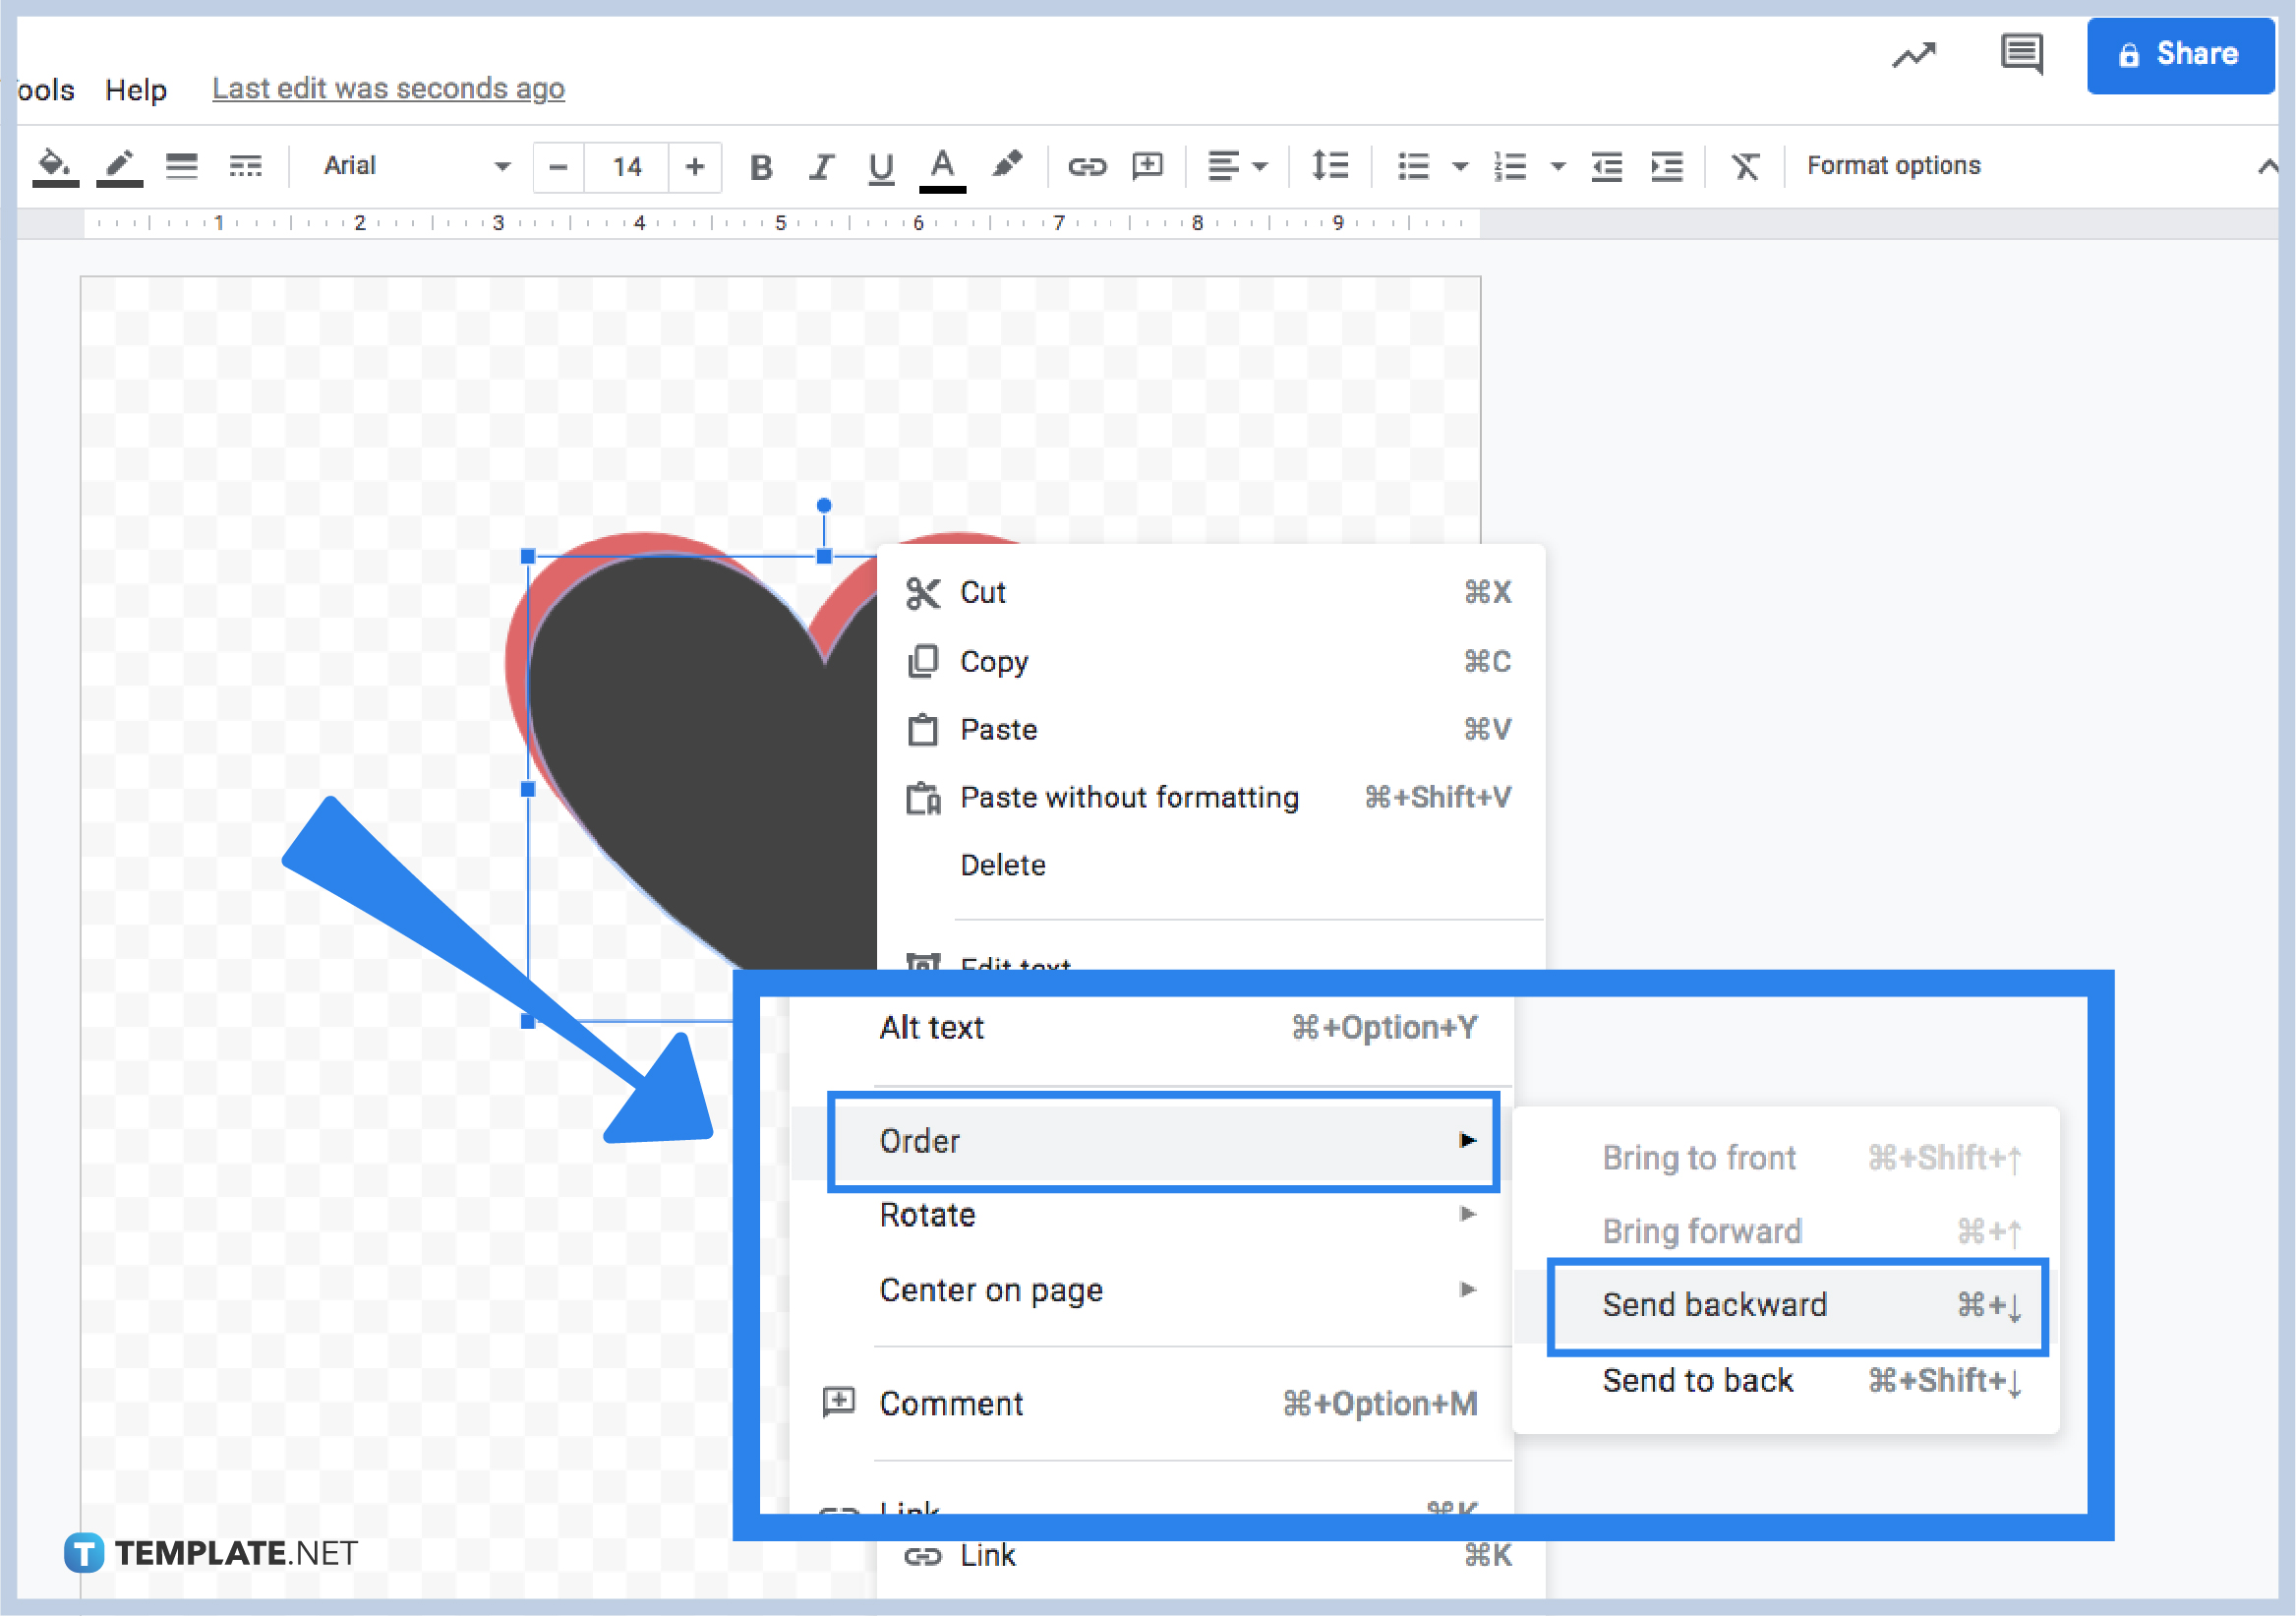Open Format options
Image resolution: width=2296 pixels, height=1616 pixels.
[x=1893, y=165]
